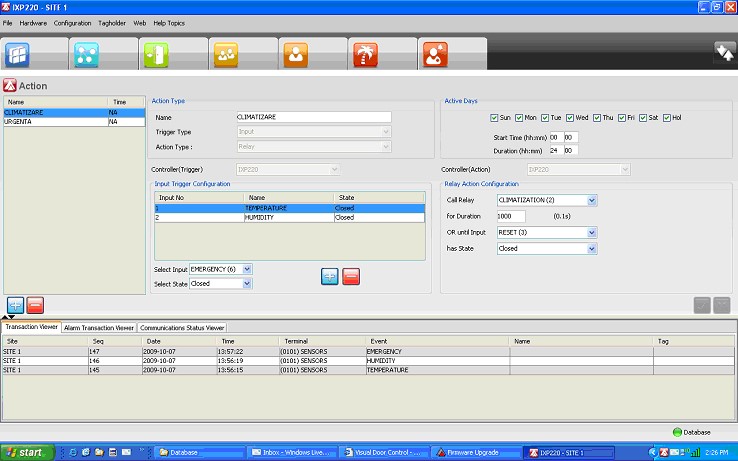Toggle the Tue active day checkbox
The height and width of the screenshot is (461, 738).
pos(545,118)
